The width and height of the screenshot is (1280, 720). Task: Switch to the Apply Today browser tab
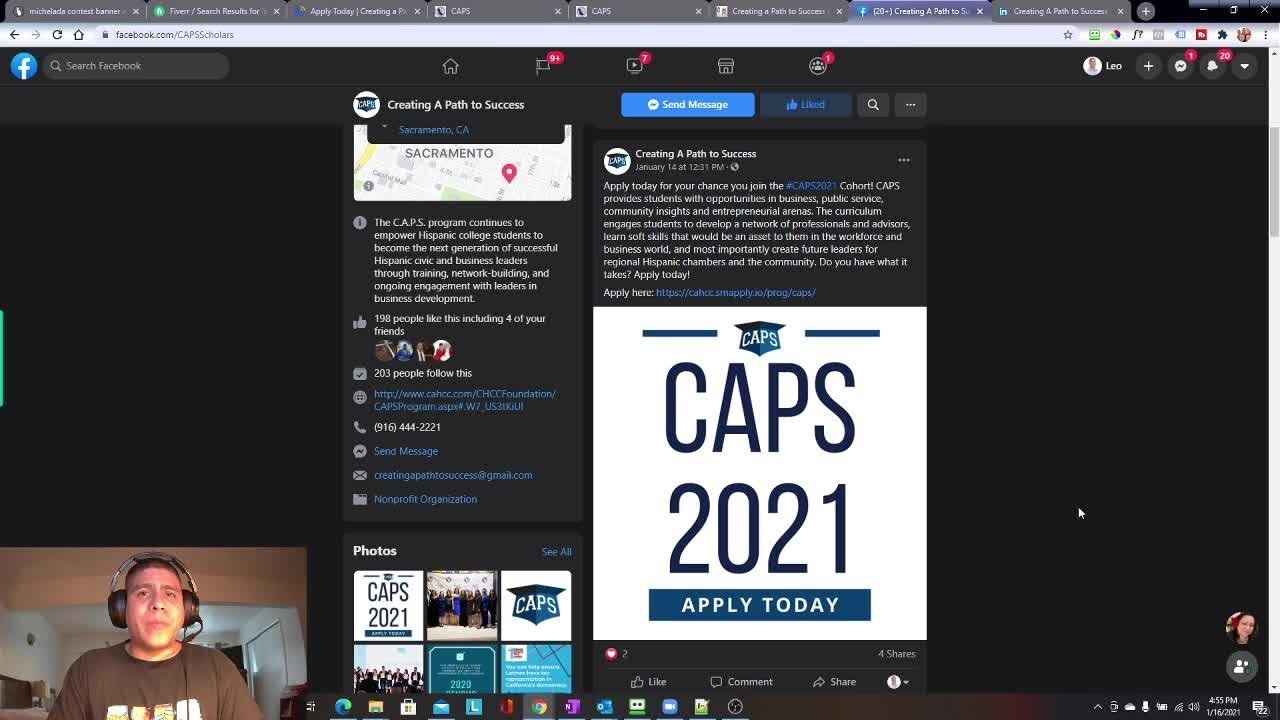pyautogui.click(x=357, y=11)
